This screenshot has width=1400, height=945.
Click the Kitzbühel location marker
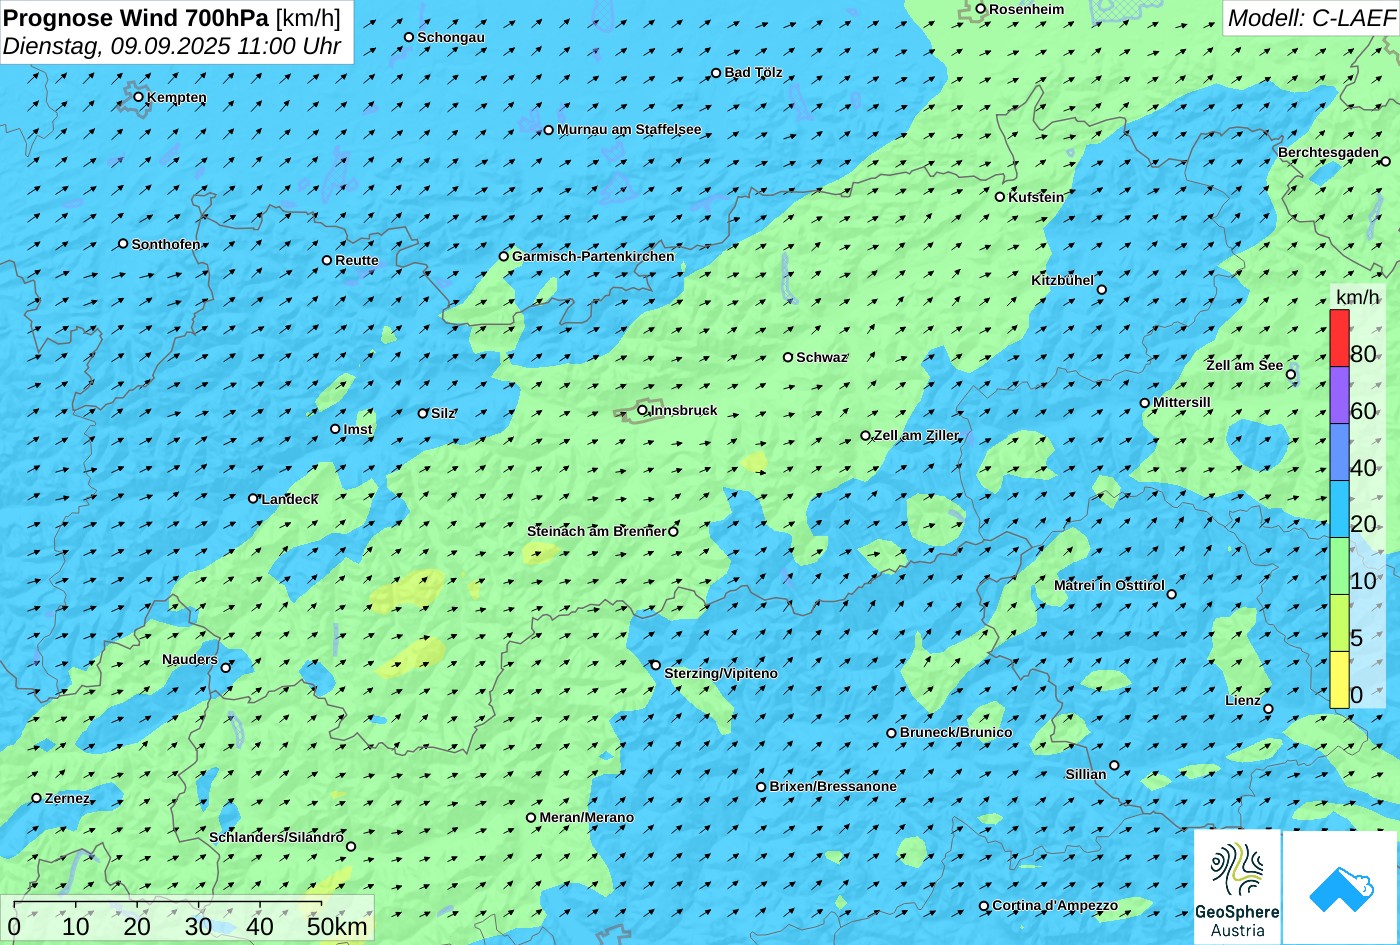point(1102,290)
